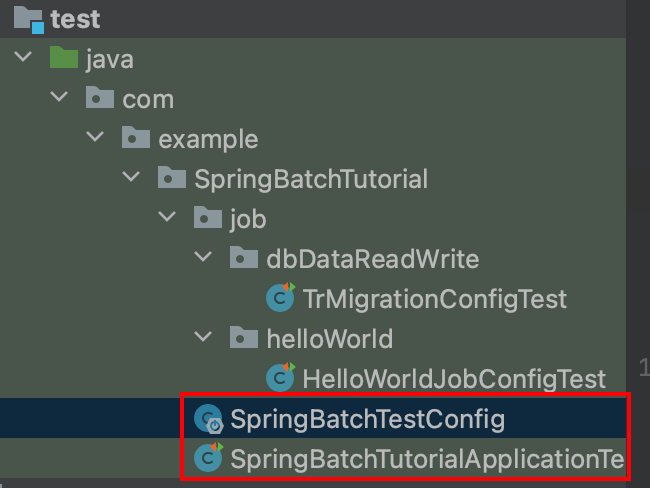Select the example package name
Image resolution: width=650 pixels, height=488 pixels.
pyautogui.click(x=209, y=139)
